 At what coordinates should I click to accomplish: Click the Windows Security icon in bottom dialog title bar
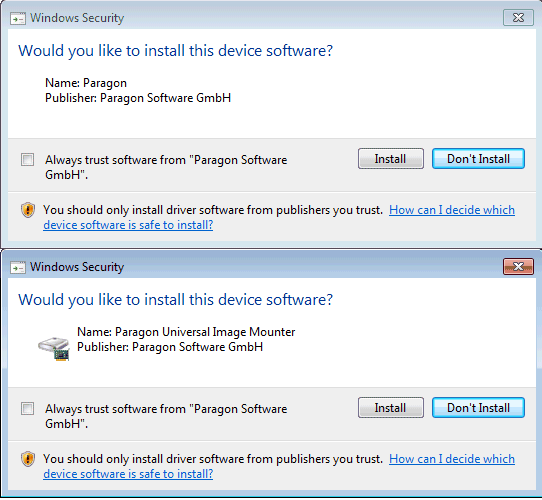coord(18,267)
